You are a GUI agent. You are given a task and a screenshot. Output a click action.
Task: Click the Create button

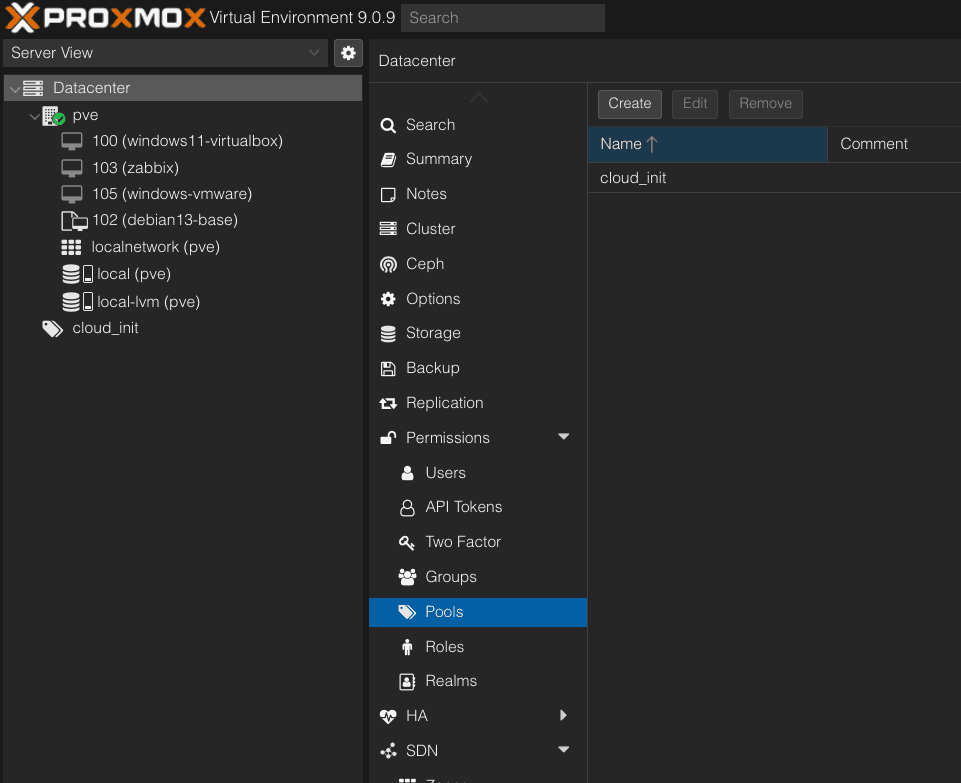coord(629,104)
